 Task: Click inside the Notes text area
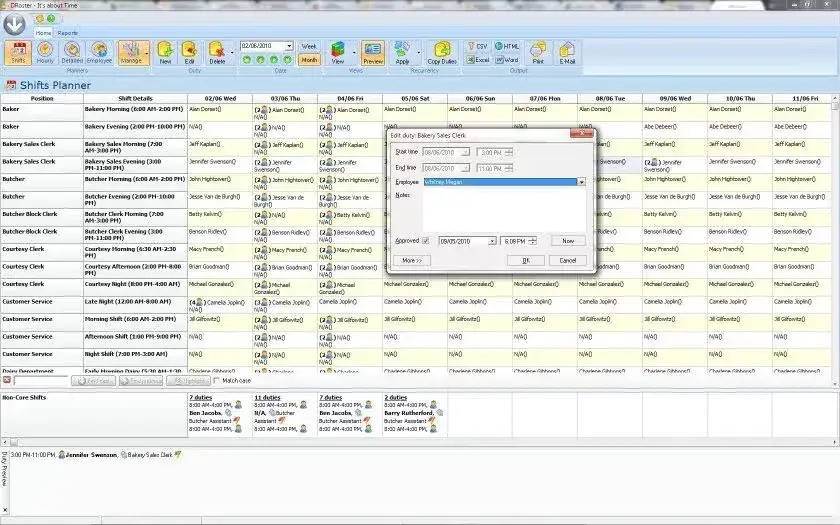(503, 208)
